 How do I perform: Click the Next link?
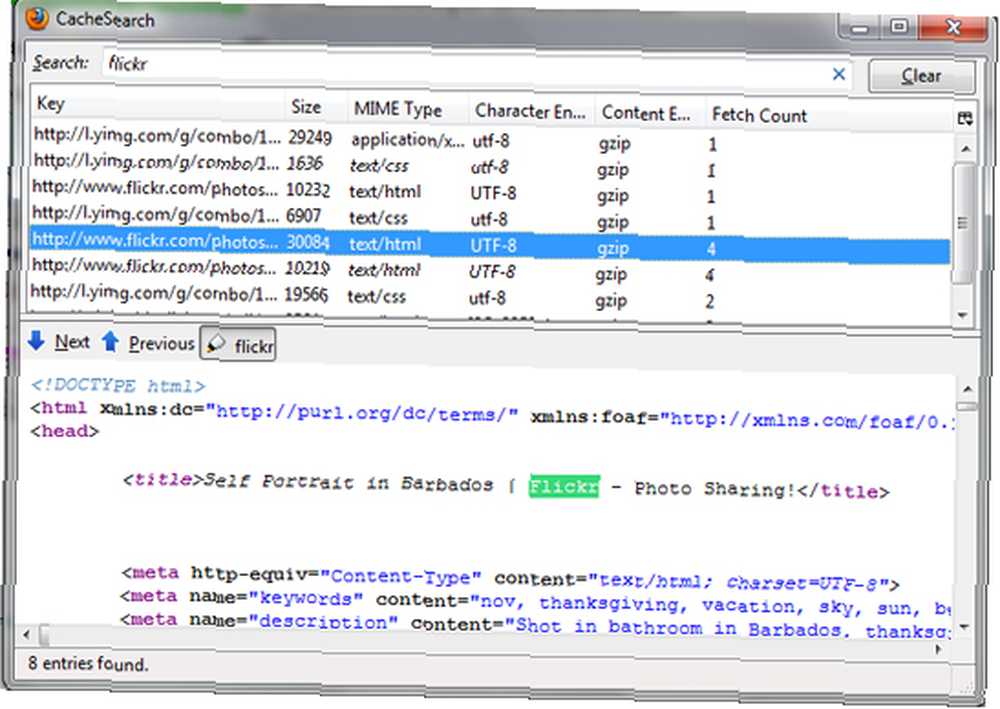72,342
